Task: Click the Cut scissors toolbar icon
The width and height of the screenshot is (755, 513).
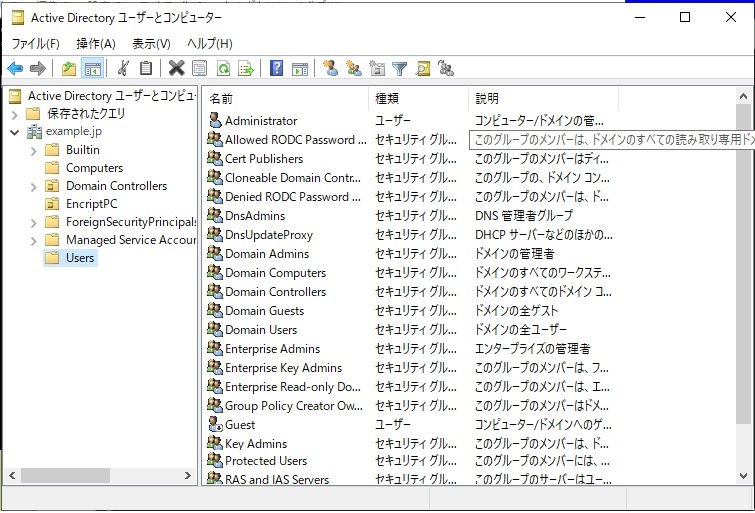Action: 123,68
